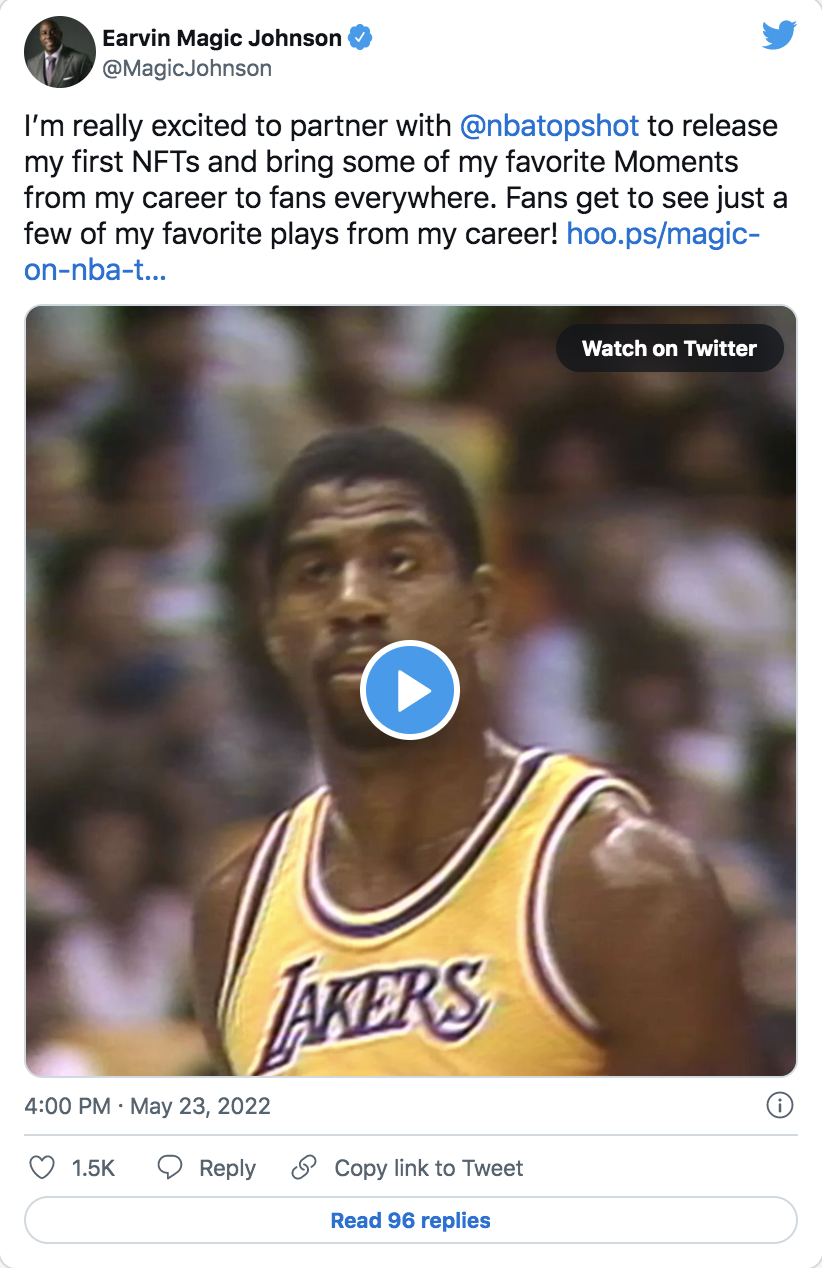Click the profile avatar photo
This screenshot has width=822, height=1268.
[x=59, y=52]
